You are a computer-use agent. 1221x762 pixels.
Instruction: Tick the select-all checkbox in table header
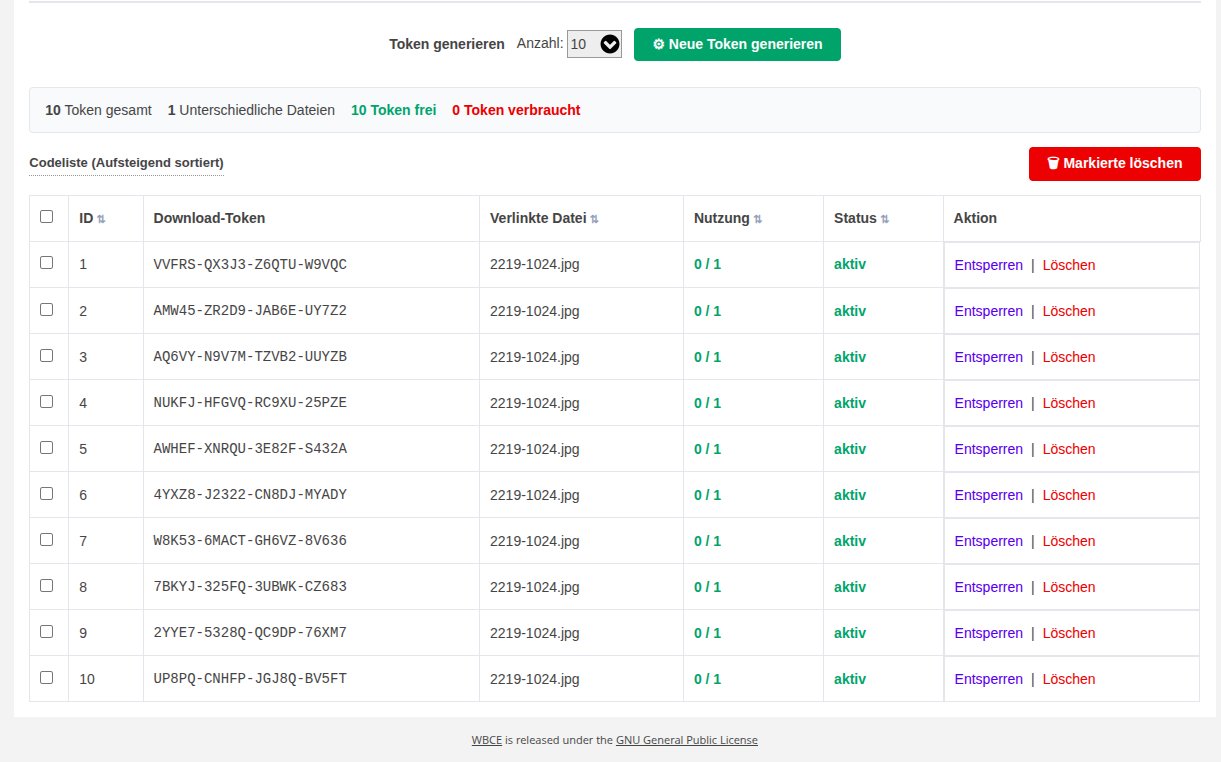point(46,216)
